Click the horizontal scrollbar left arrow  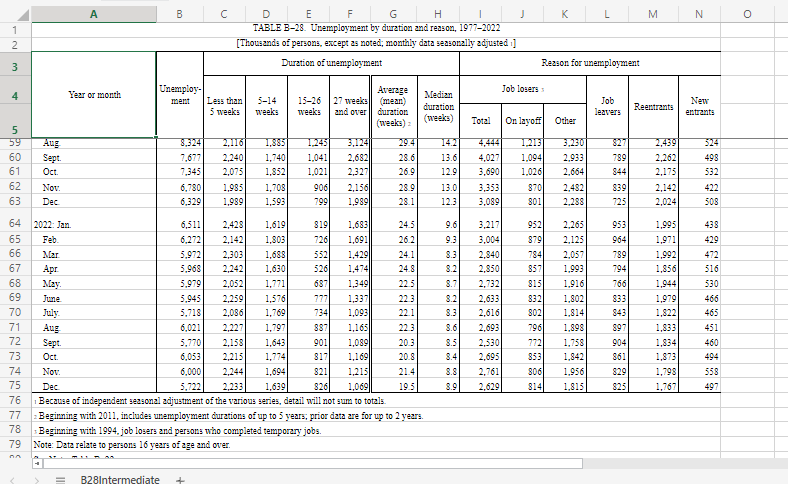click(x=37, y=463)
